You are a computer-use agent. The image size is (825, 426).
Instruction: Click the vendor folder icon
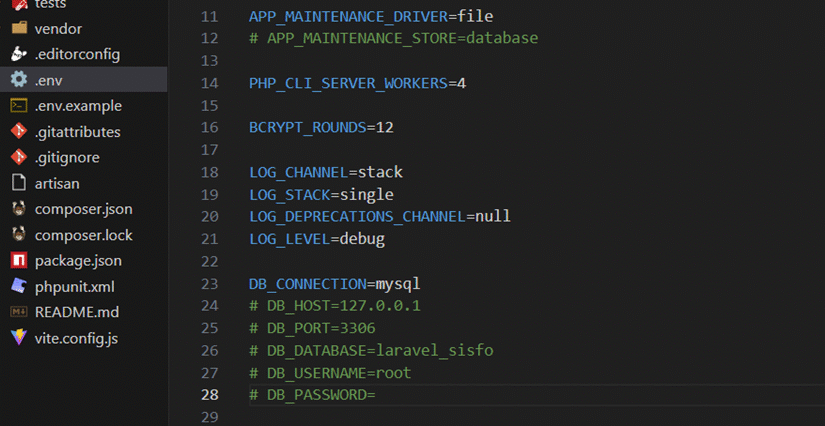click(x=18, y=29)
